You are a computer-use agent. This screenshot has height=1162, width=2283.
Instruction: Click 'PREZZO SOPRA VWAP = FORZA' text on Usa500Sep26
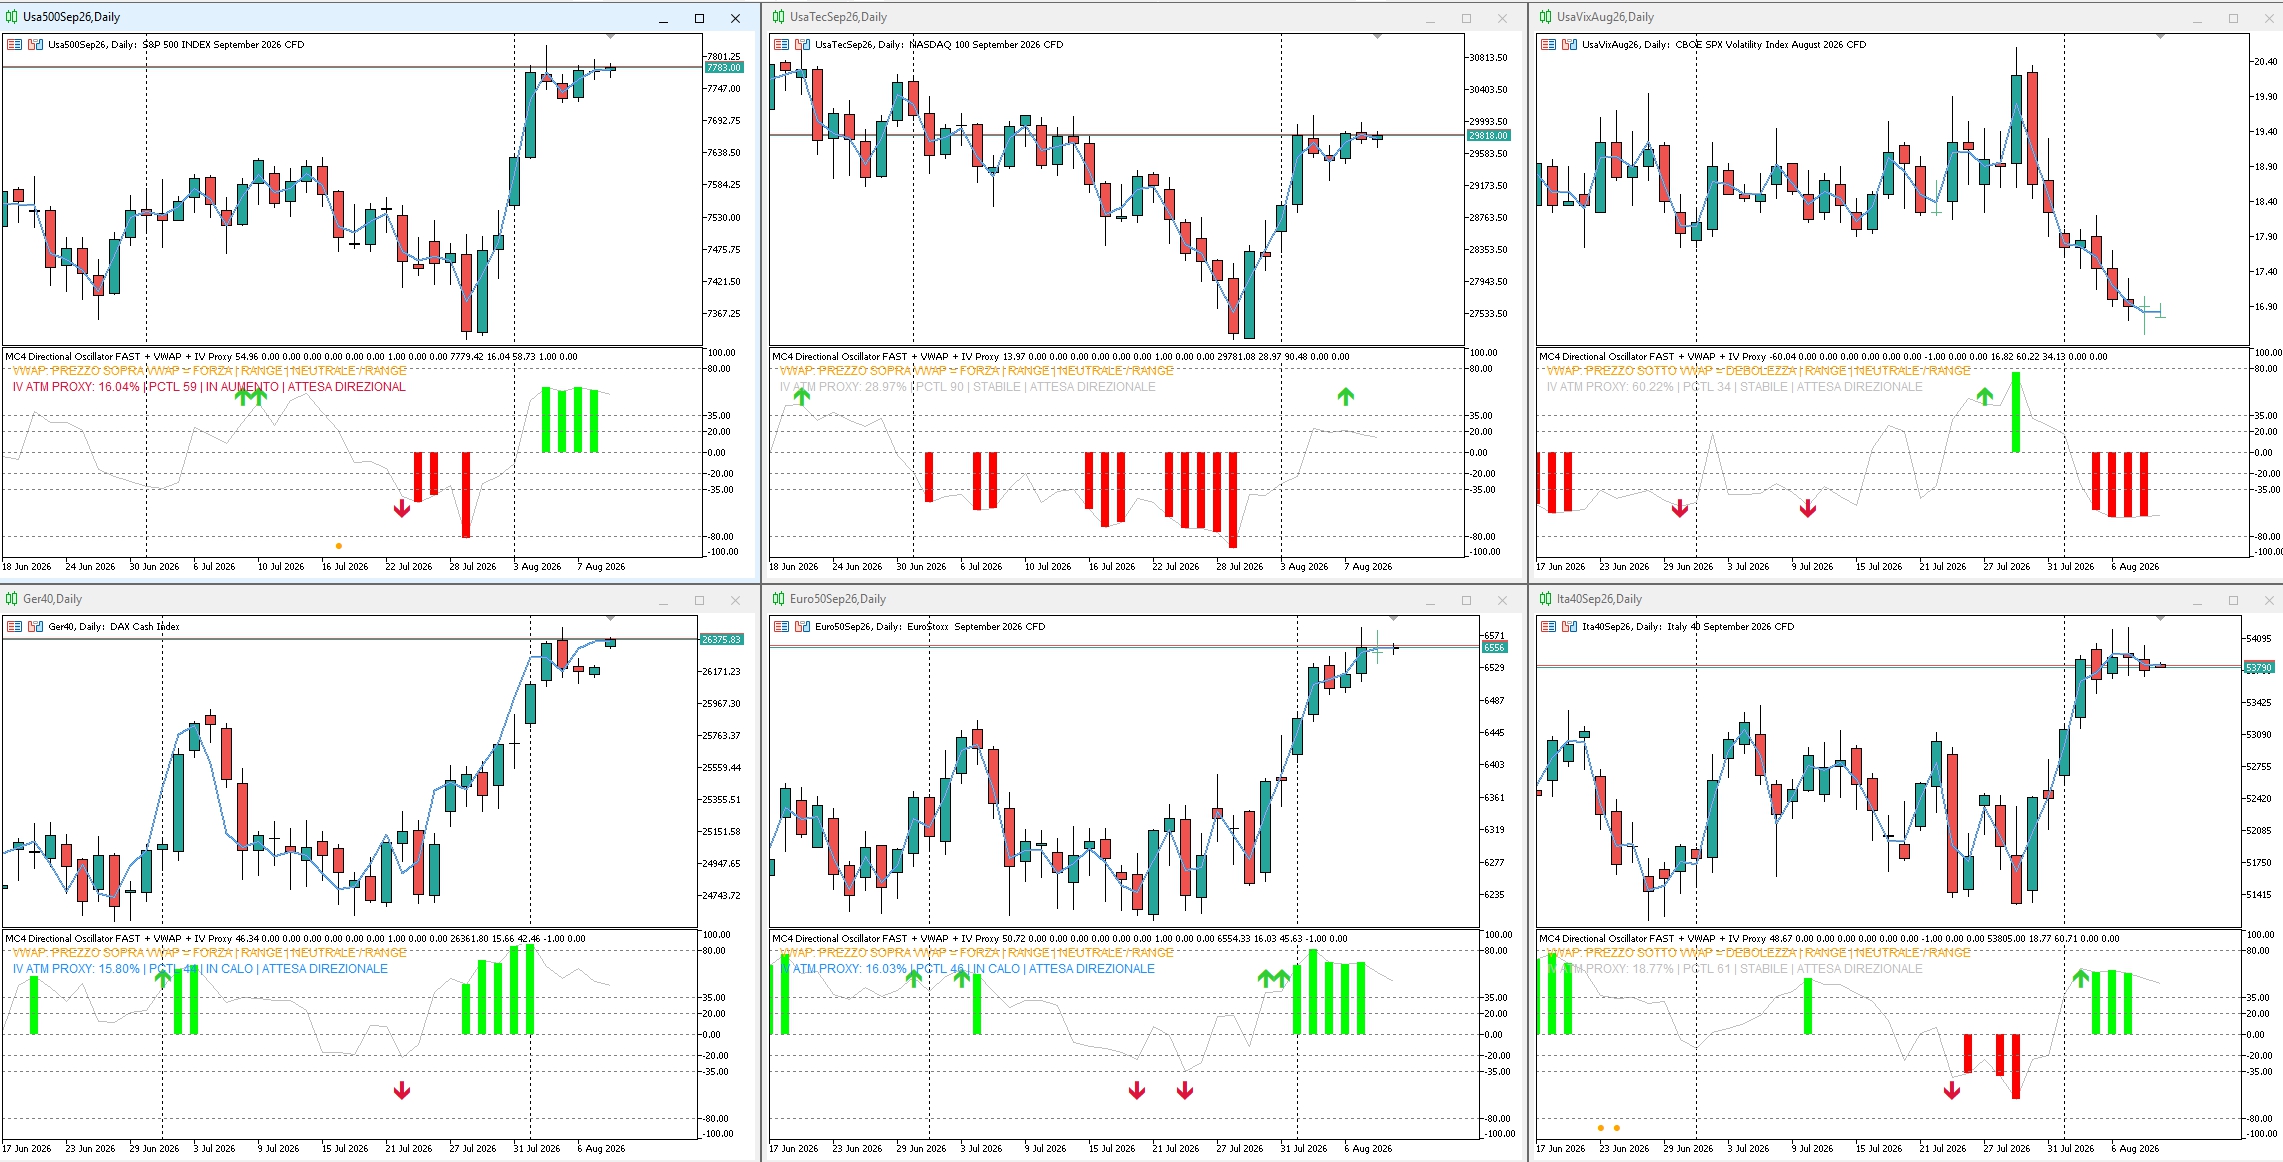point(142,371)
